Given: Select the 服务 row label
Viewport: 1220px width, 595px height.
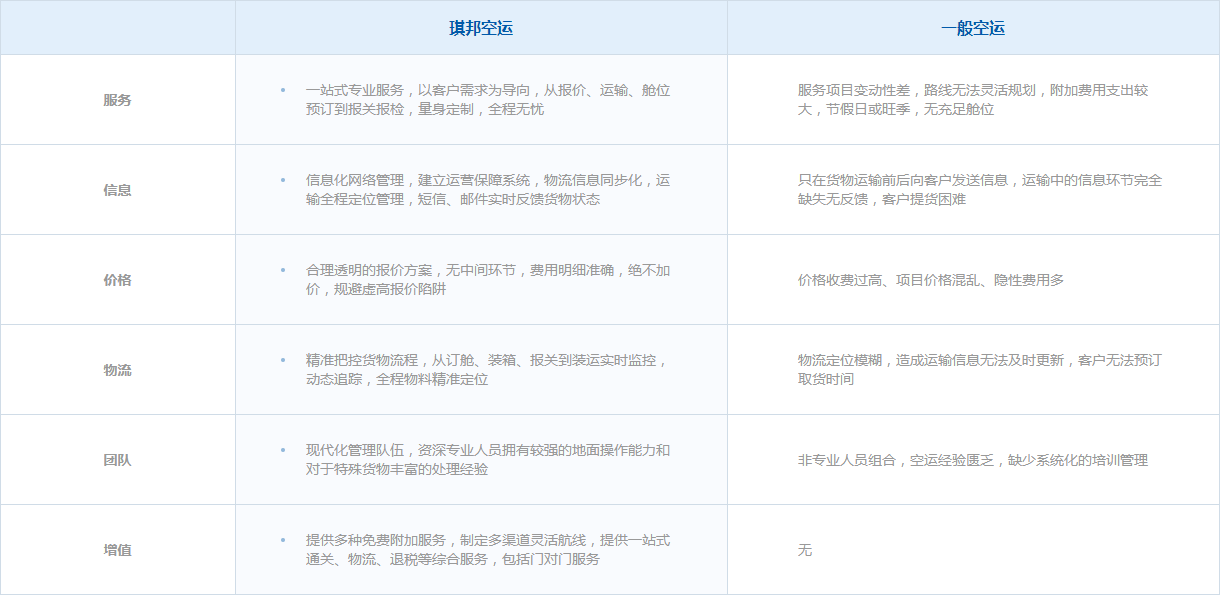Looking at the screenshot, I should tap(117, 100).
